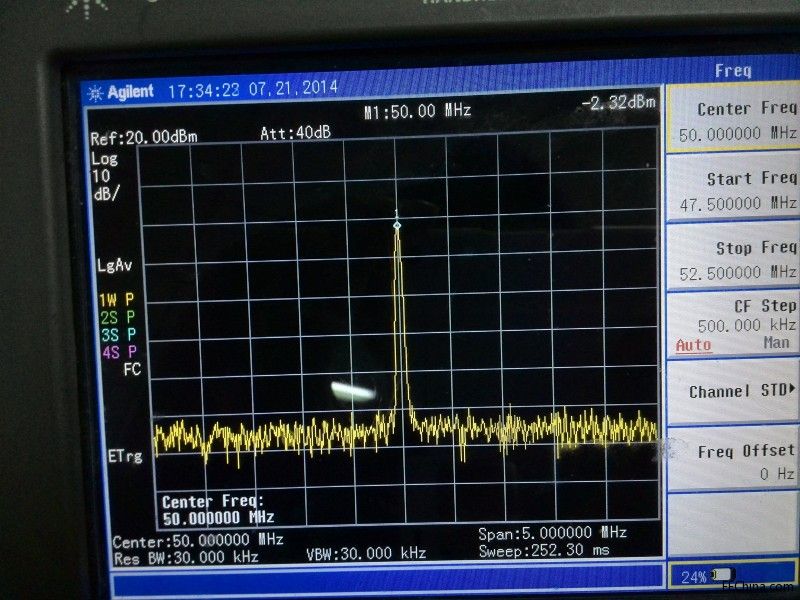Click the Freq menu title
Image resolution: width=800 pixels, height=600 pixels.
tap(733, 70)
